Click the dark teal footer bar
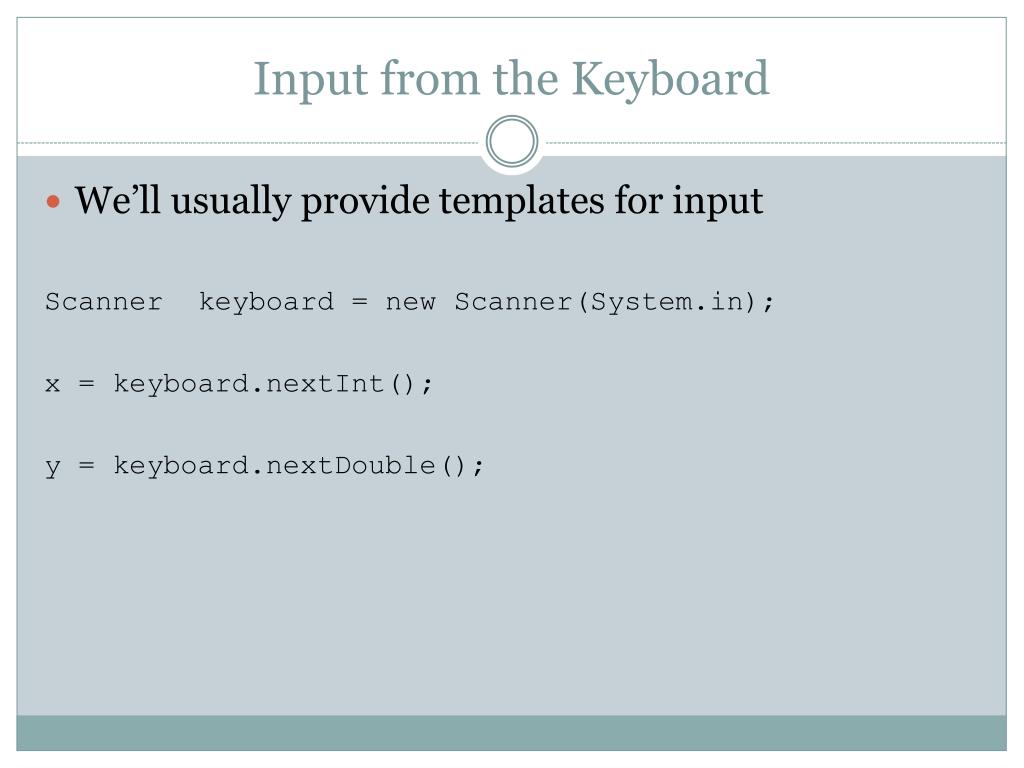 tap(511, 733)
